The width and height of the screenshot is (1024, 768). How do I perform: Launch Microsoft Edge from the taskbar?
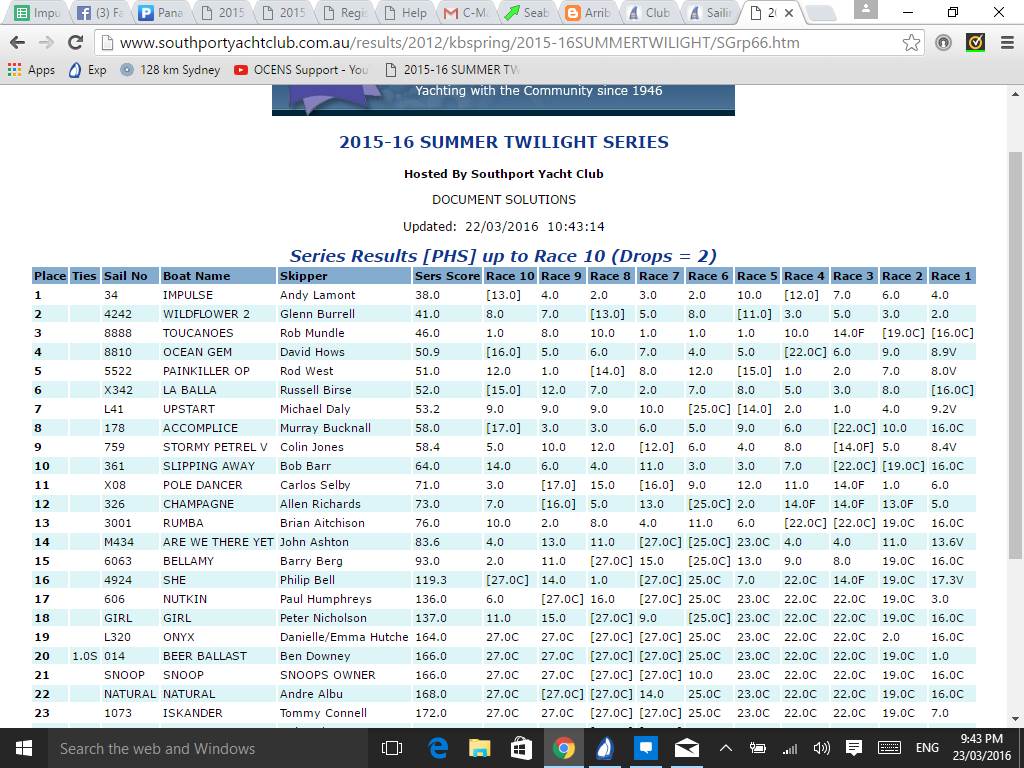[x=438, y=748]
